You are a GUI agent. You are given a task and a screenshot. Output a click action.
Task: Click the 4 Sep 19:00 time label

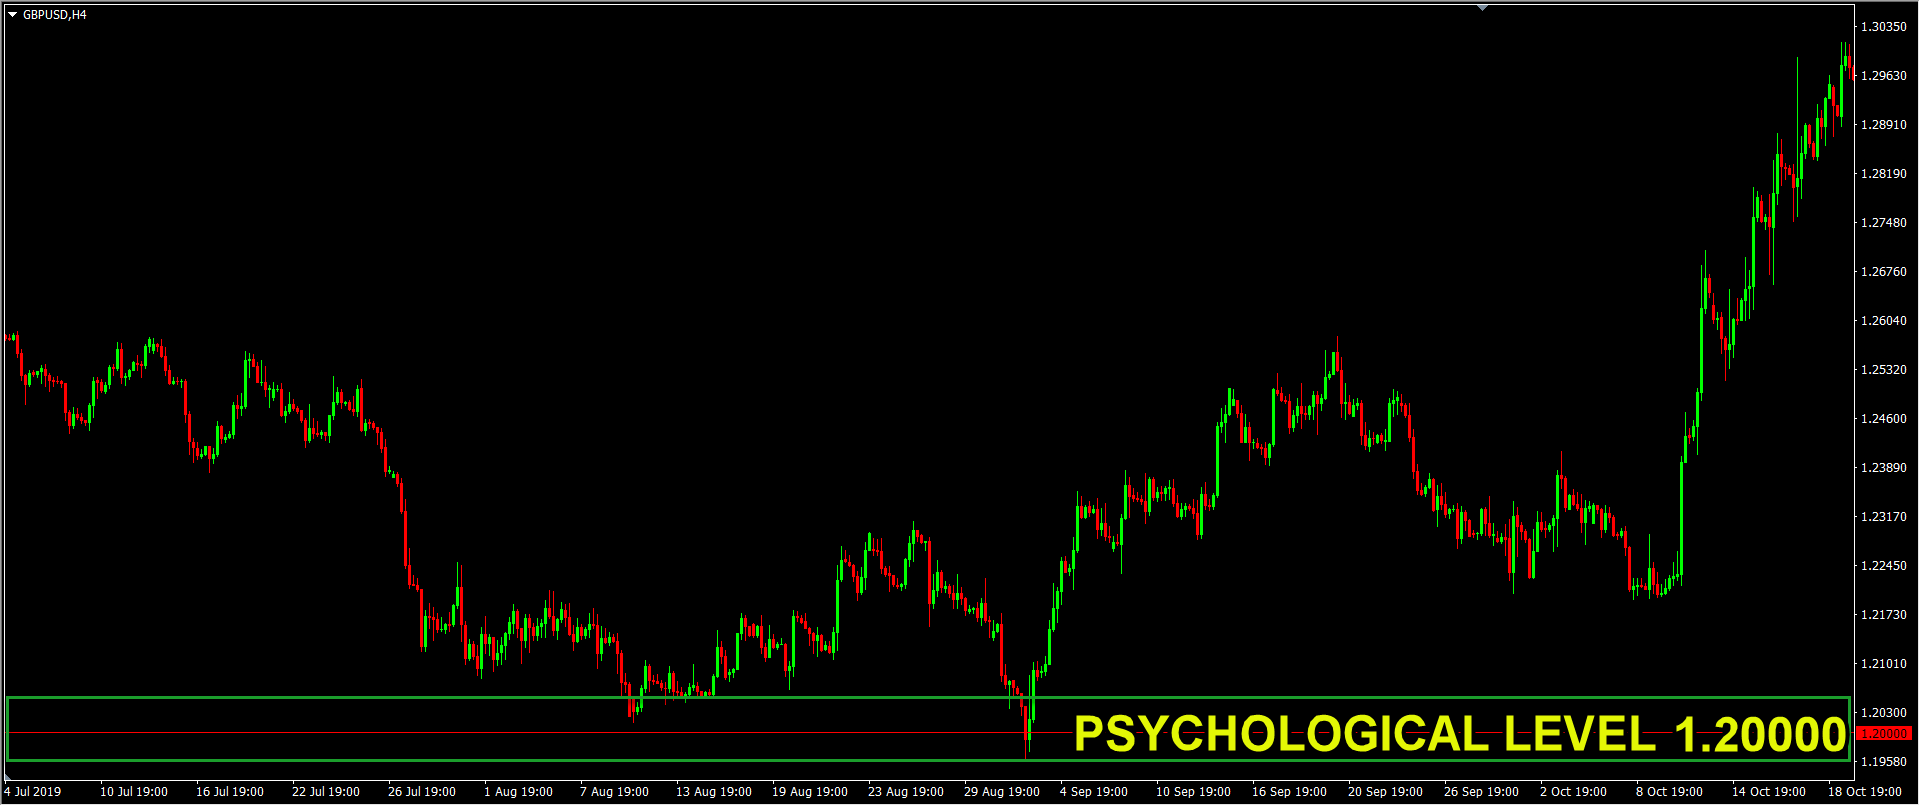click(1093, 792)
